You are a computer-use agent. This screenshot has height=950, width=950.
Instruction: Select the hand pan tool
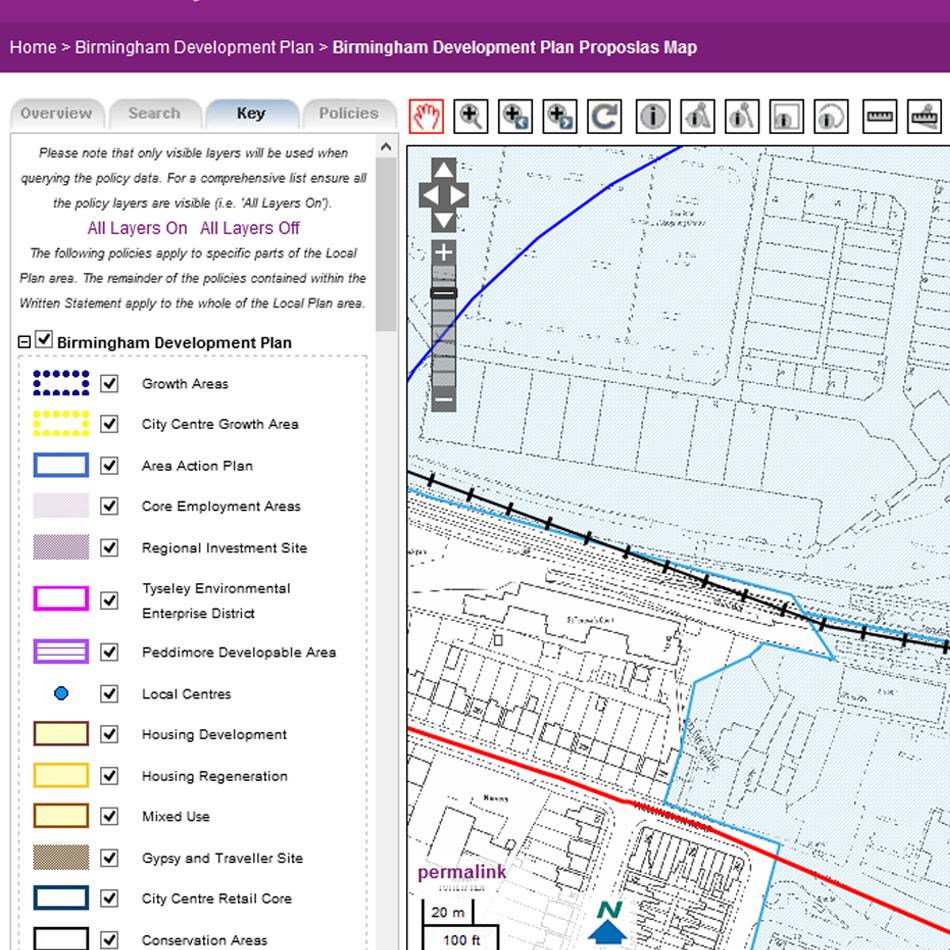coord(426,117)
